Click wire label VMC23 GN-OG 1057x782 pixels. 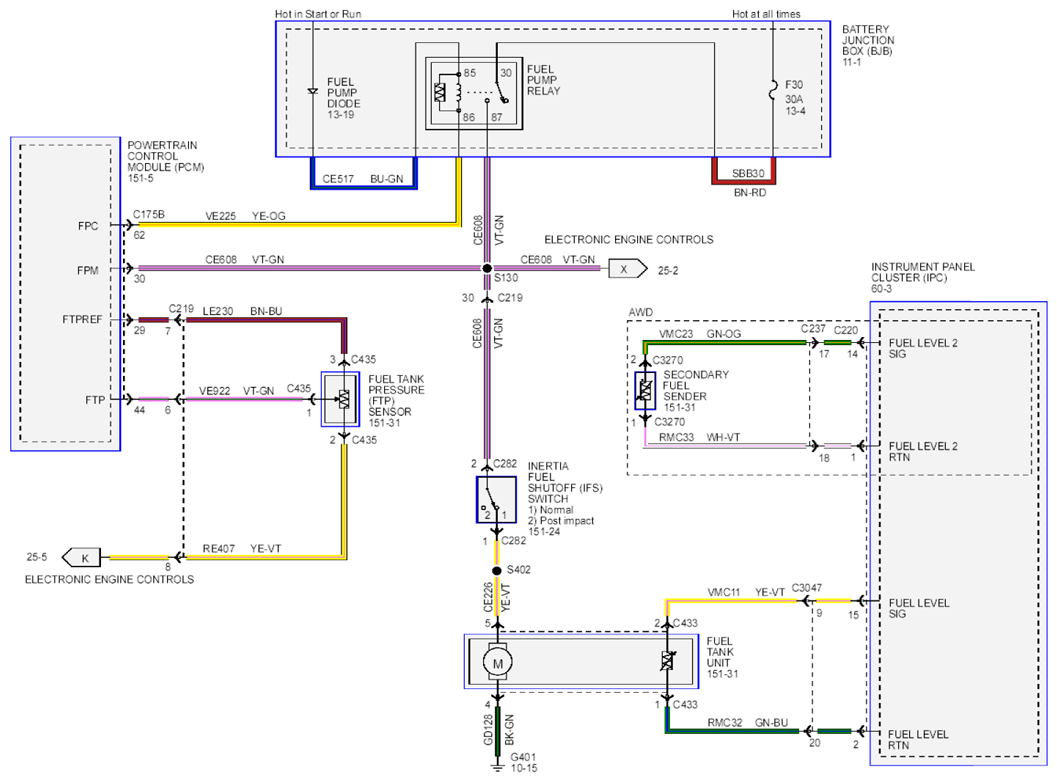click(x=700, y=334)
